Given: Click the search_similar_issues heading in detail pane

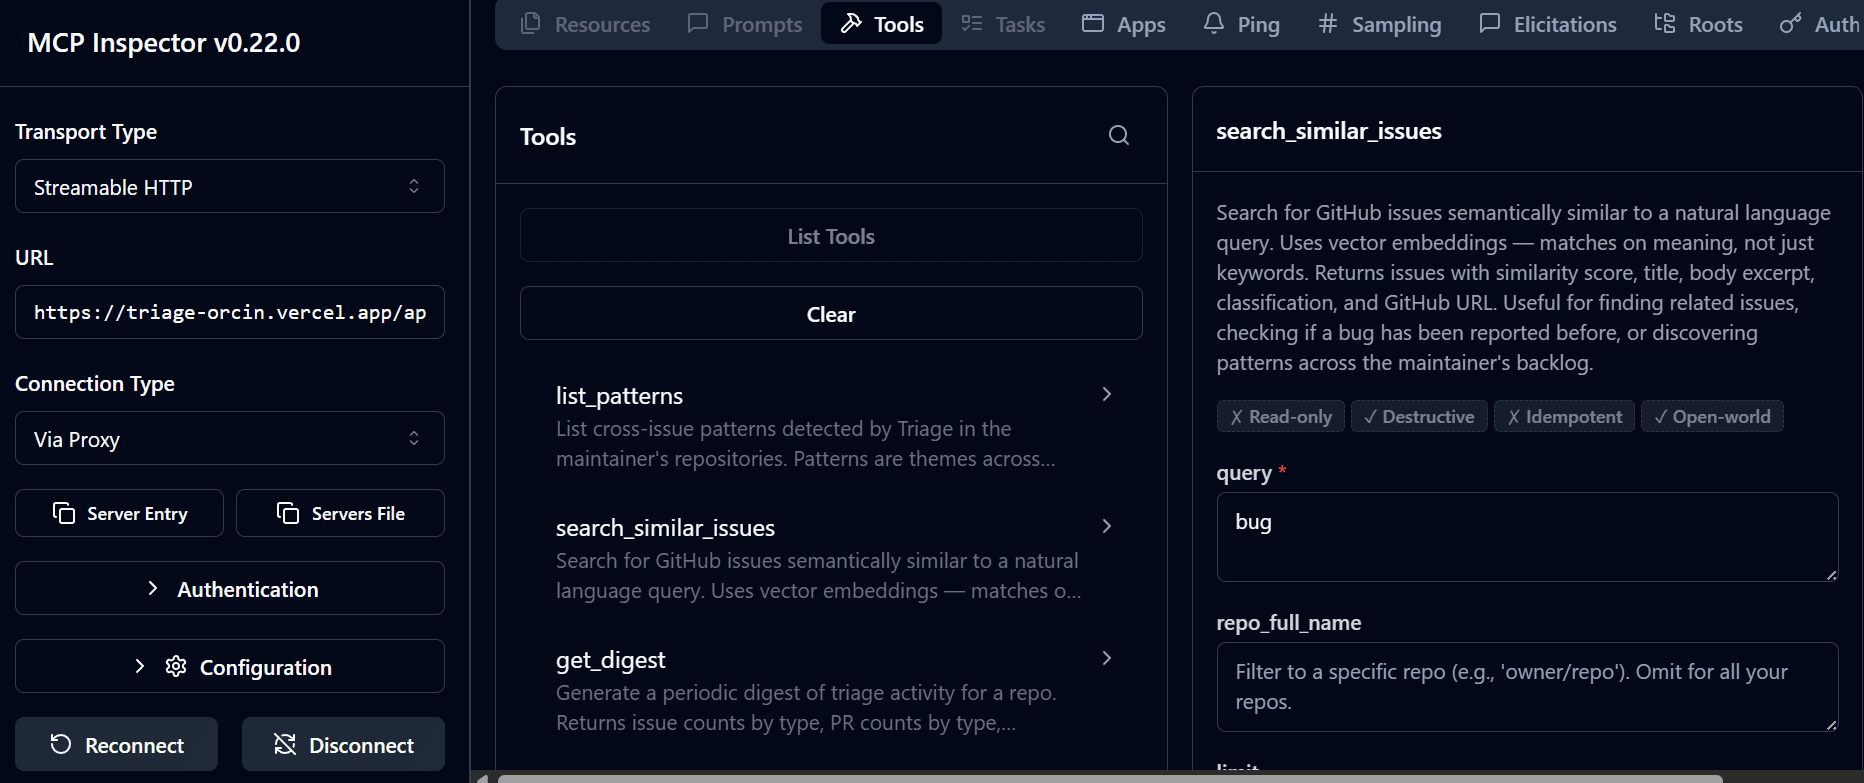Looking at the screenshot, I should tap(1329, 131).
